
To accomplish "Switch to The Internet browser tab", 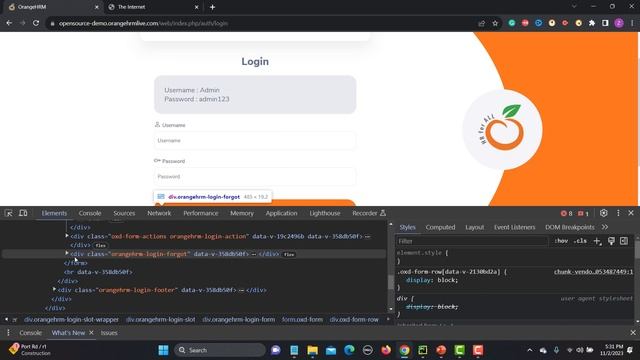I will pyautogui.click(x=153, y=7).
